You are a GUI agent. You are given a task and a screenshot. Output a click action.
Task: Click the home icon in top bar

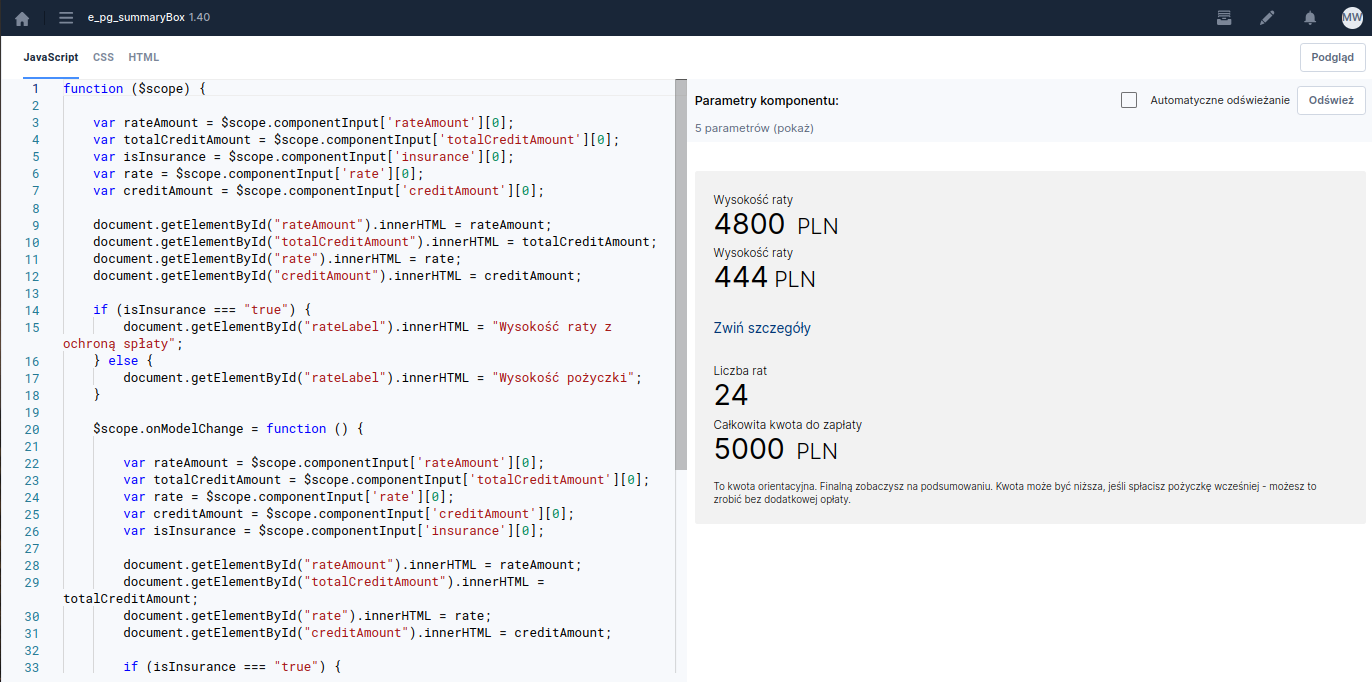tap(22, 18)
